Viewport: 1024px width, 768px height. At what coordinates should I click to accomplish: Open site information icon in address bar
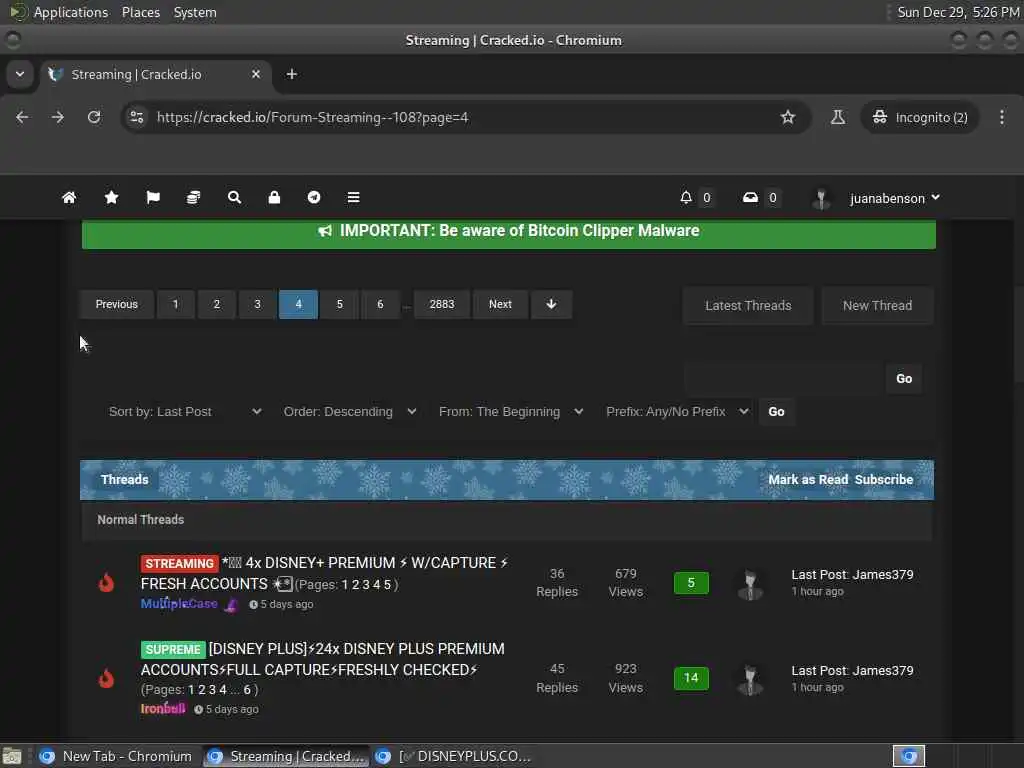click(x=136, y=117)
